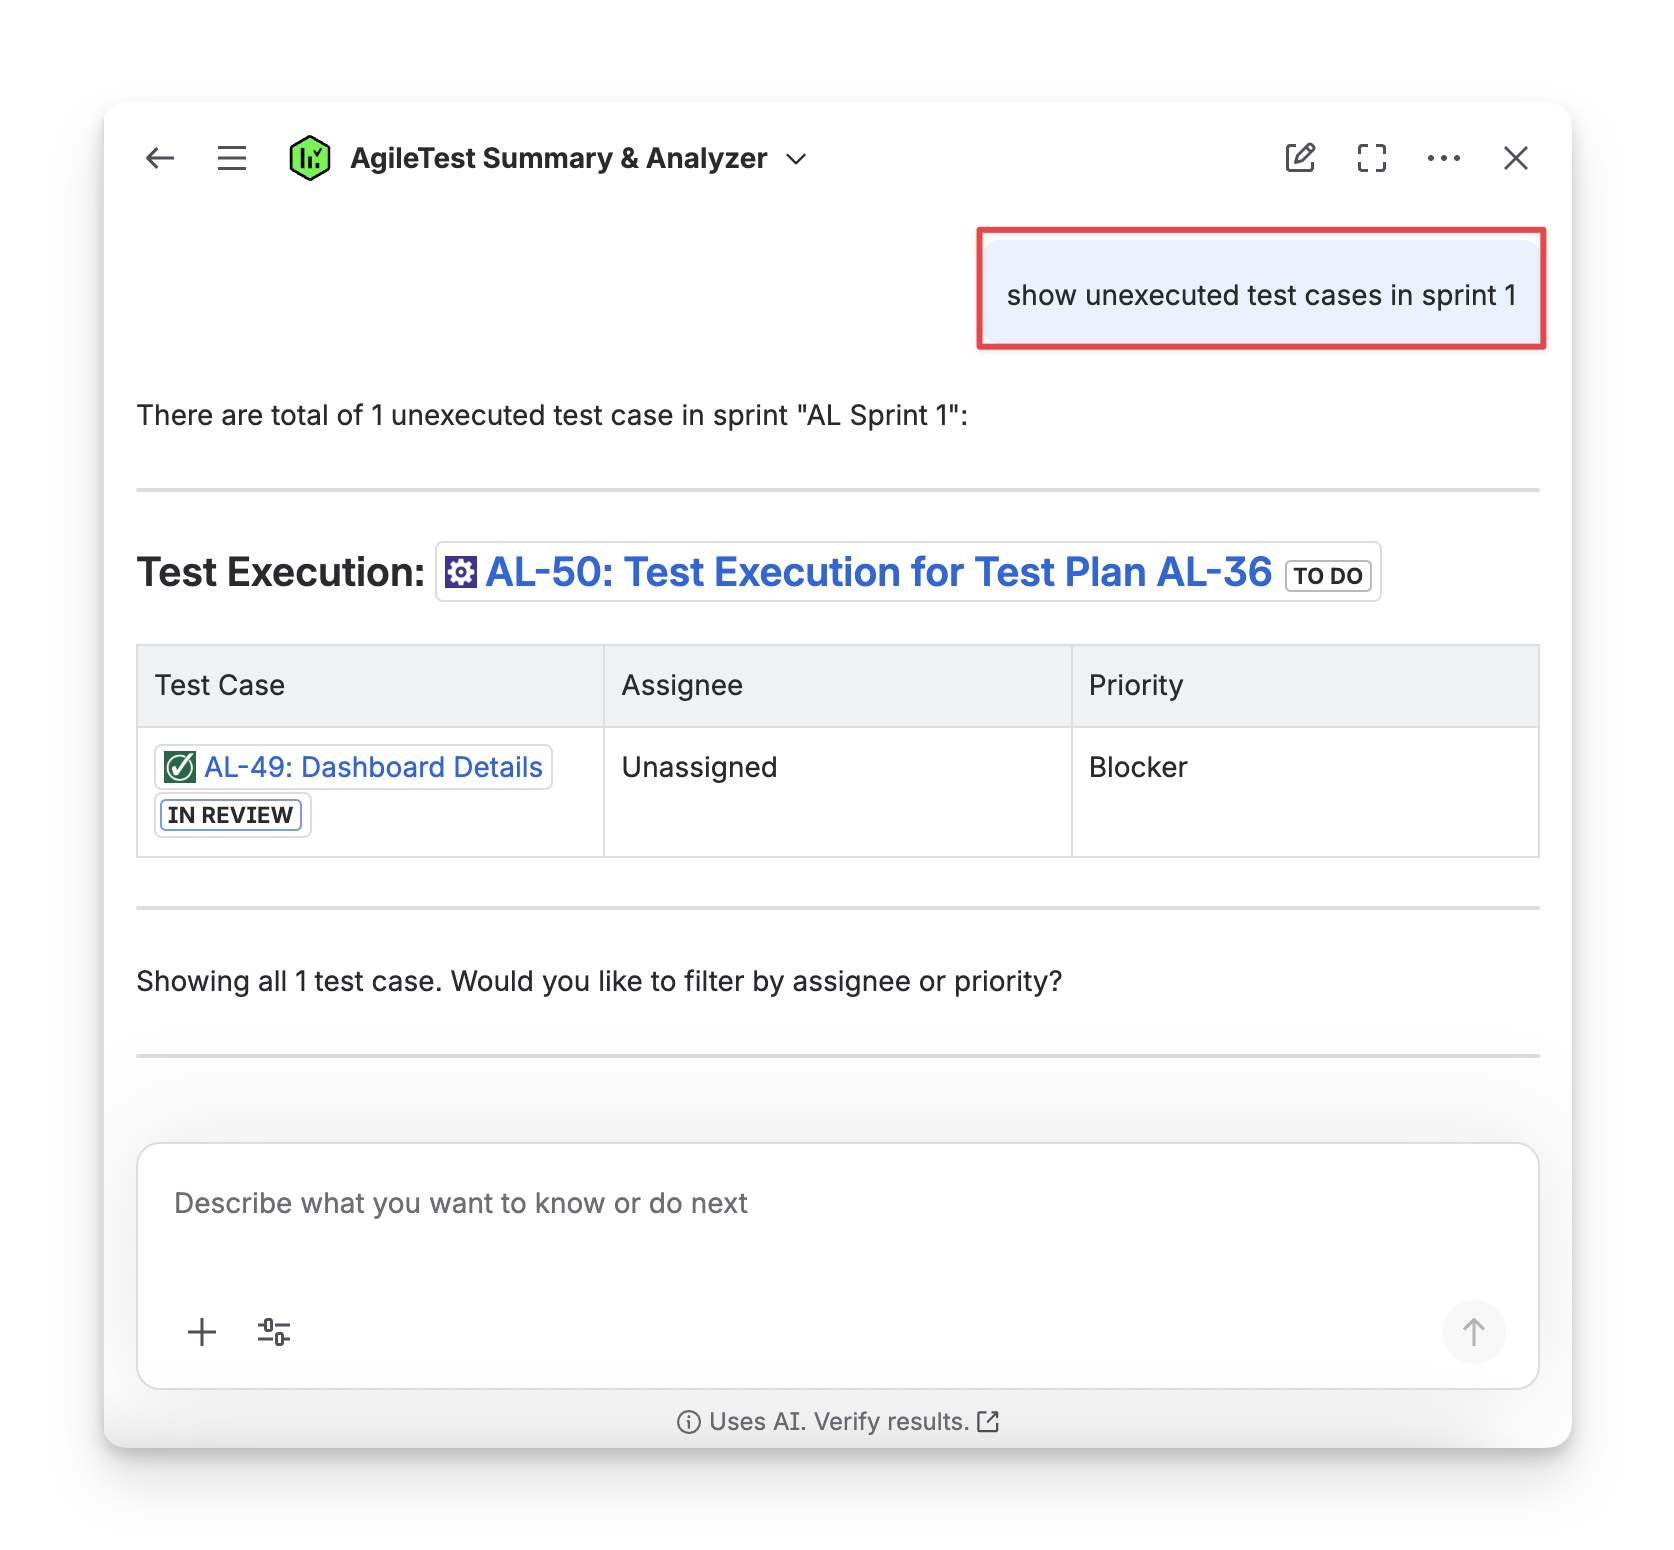Close the chat panel
The height and width of the screenshot is (1550, 1674).
(1516, 158)
